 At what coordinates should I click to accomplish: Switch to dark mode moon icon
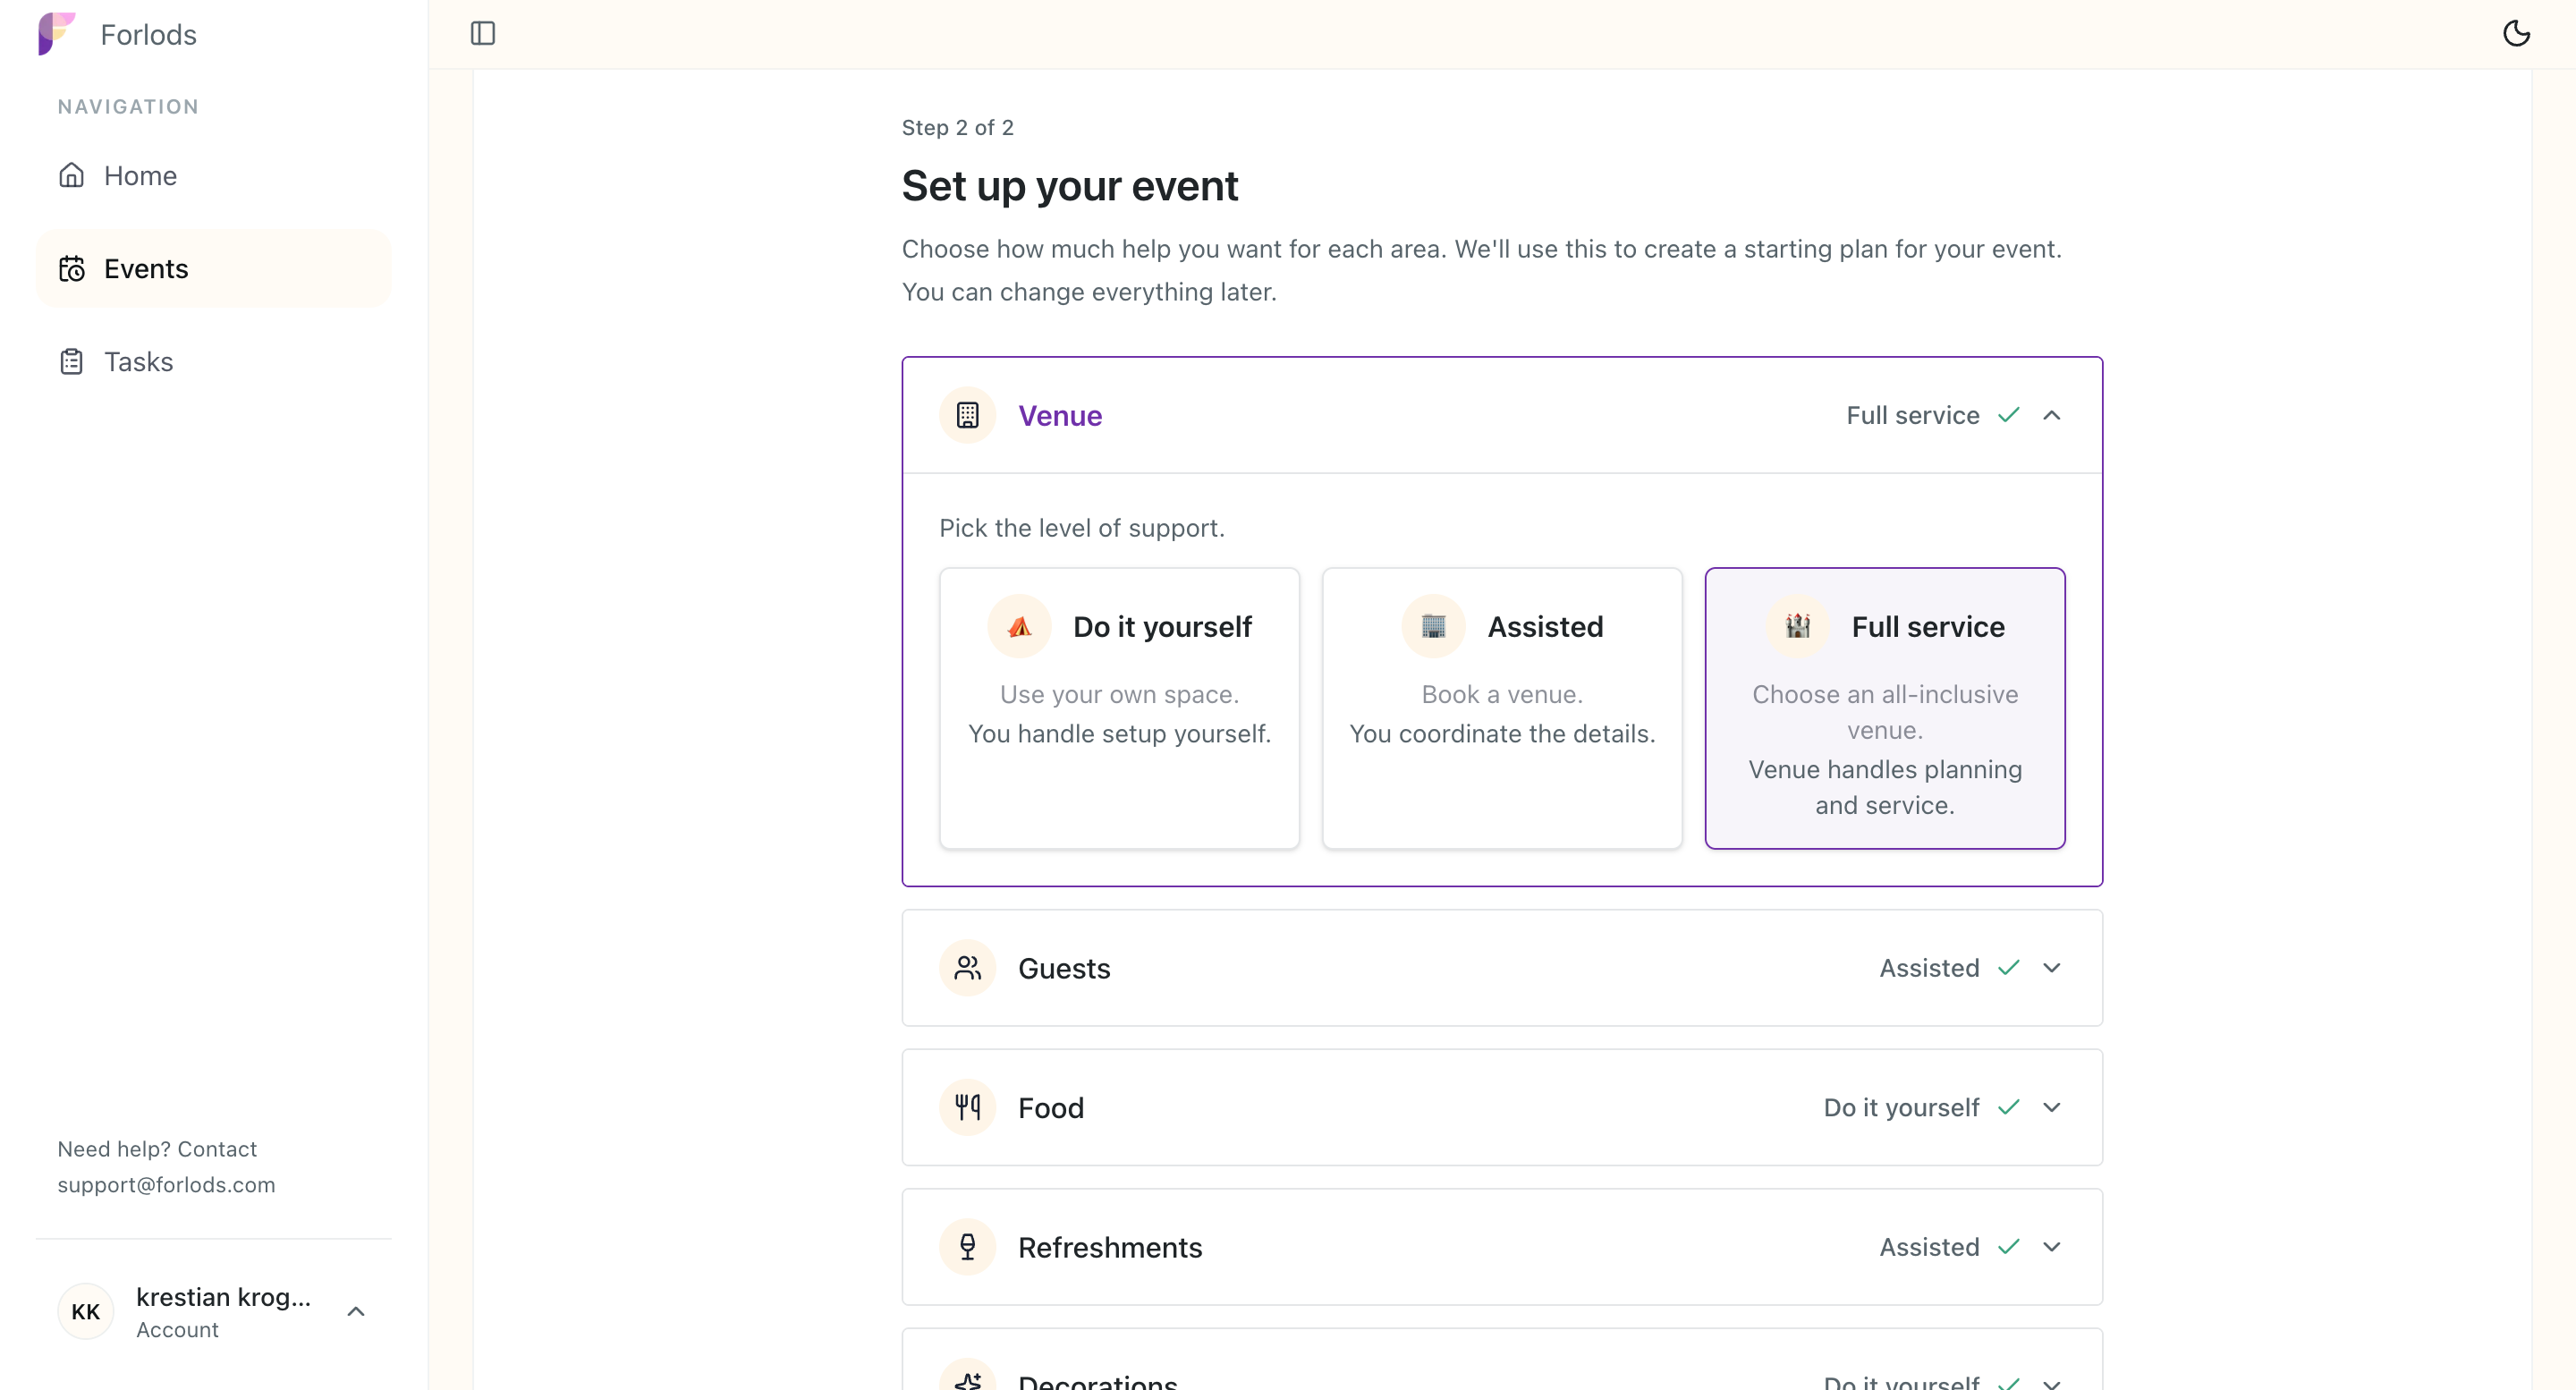pyautogui.click(x=2516, y=34)
